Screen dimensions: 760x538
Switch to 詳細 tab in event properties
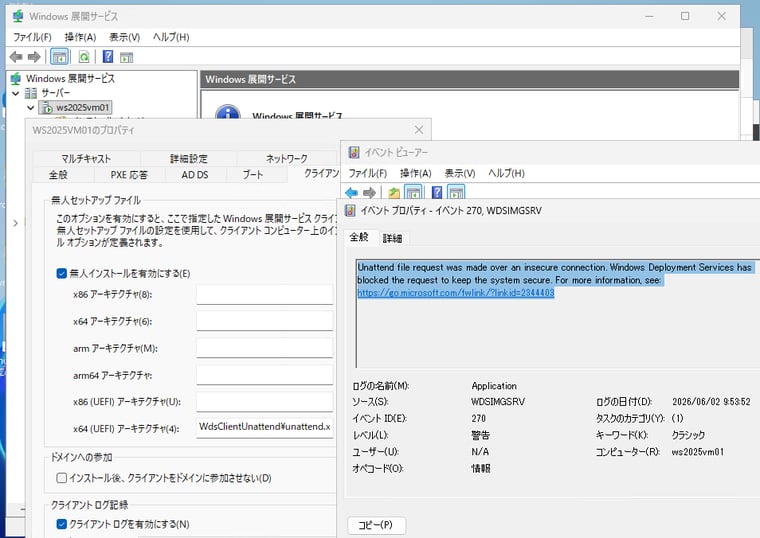[392, 238]
